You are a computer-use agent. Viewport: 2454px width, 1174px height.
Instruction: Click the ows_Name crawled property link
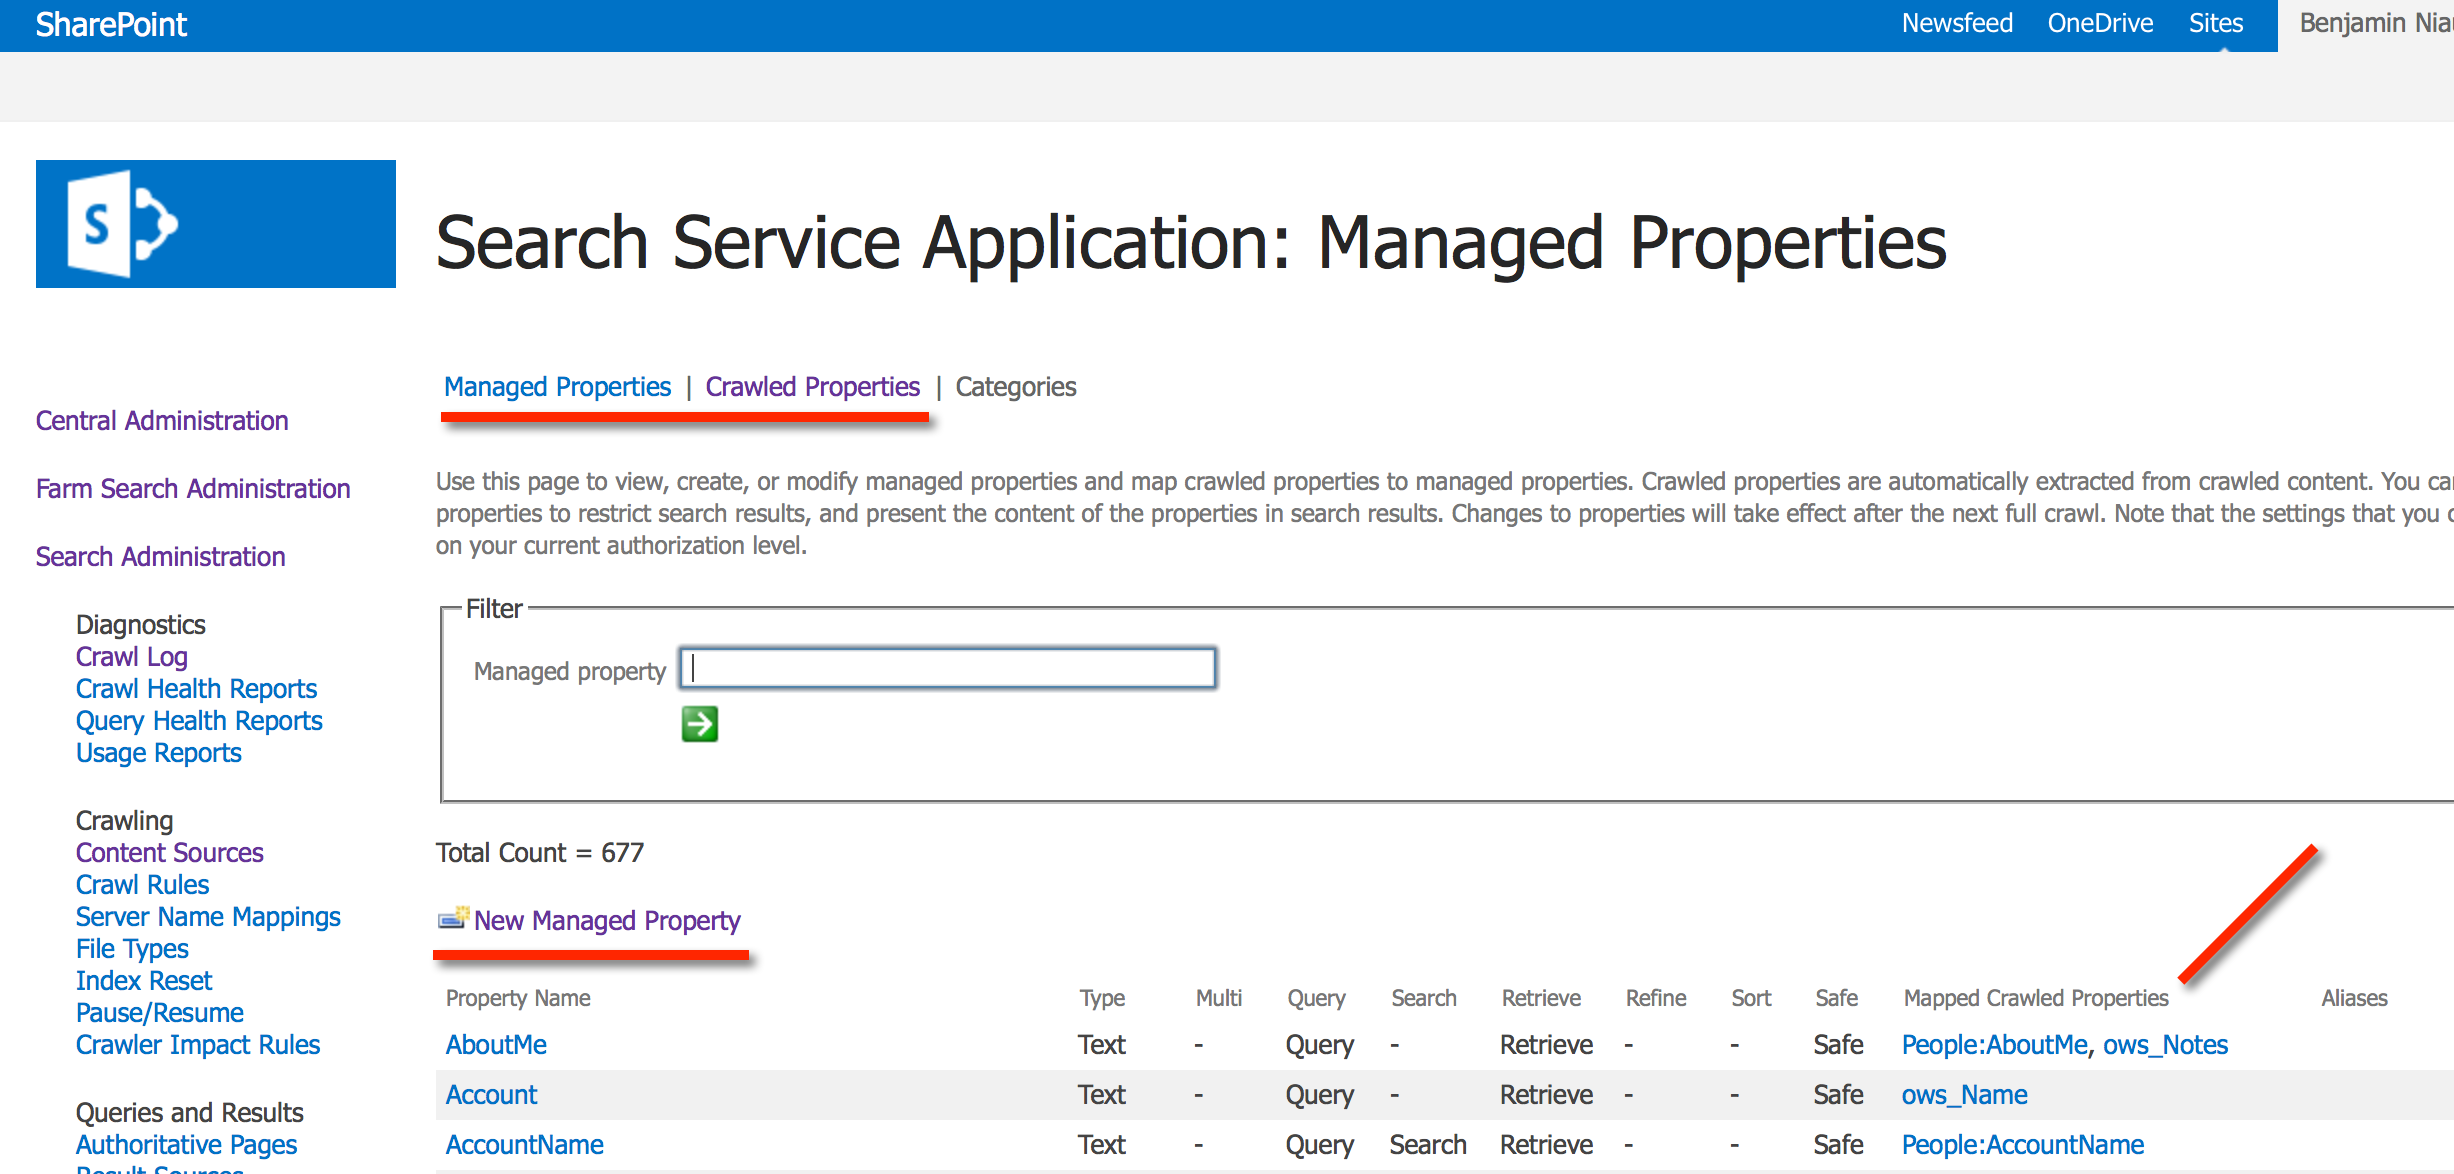1964,1095
